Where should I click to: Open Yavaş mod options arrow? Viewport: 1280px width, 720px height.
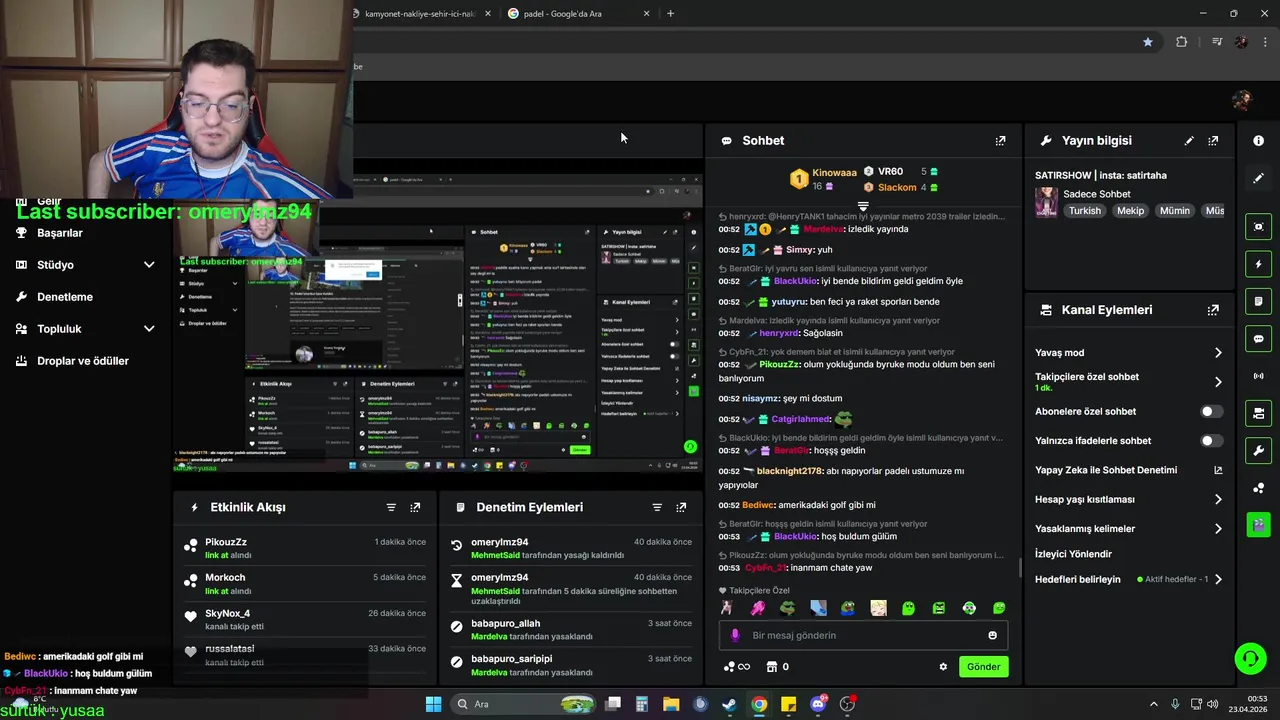1218,353
